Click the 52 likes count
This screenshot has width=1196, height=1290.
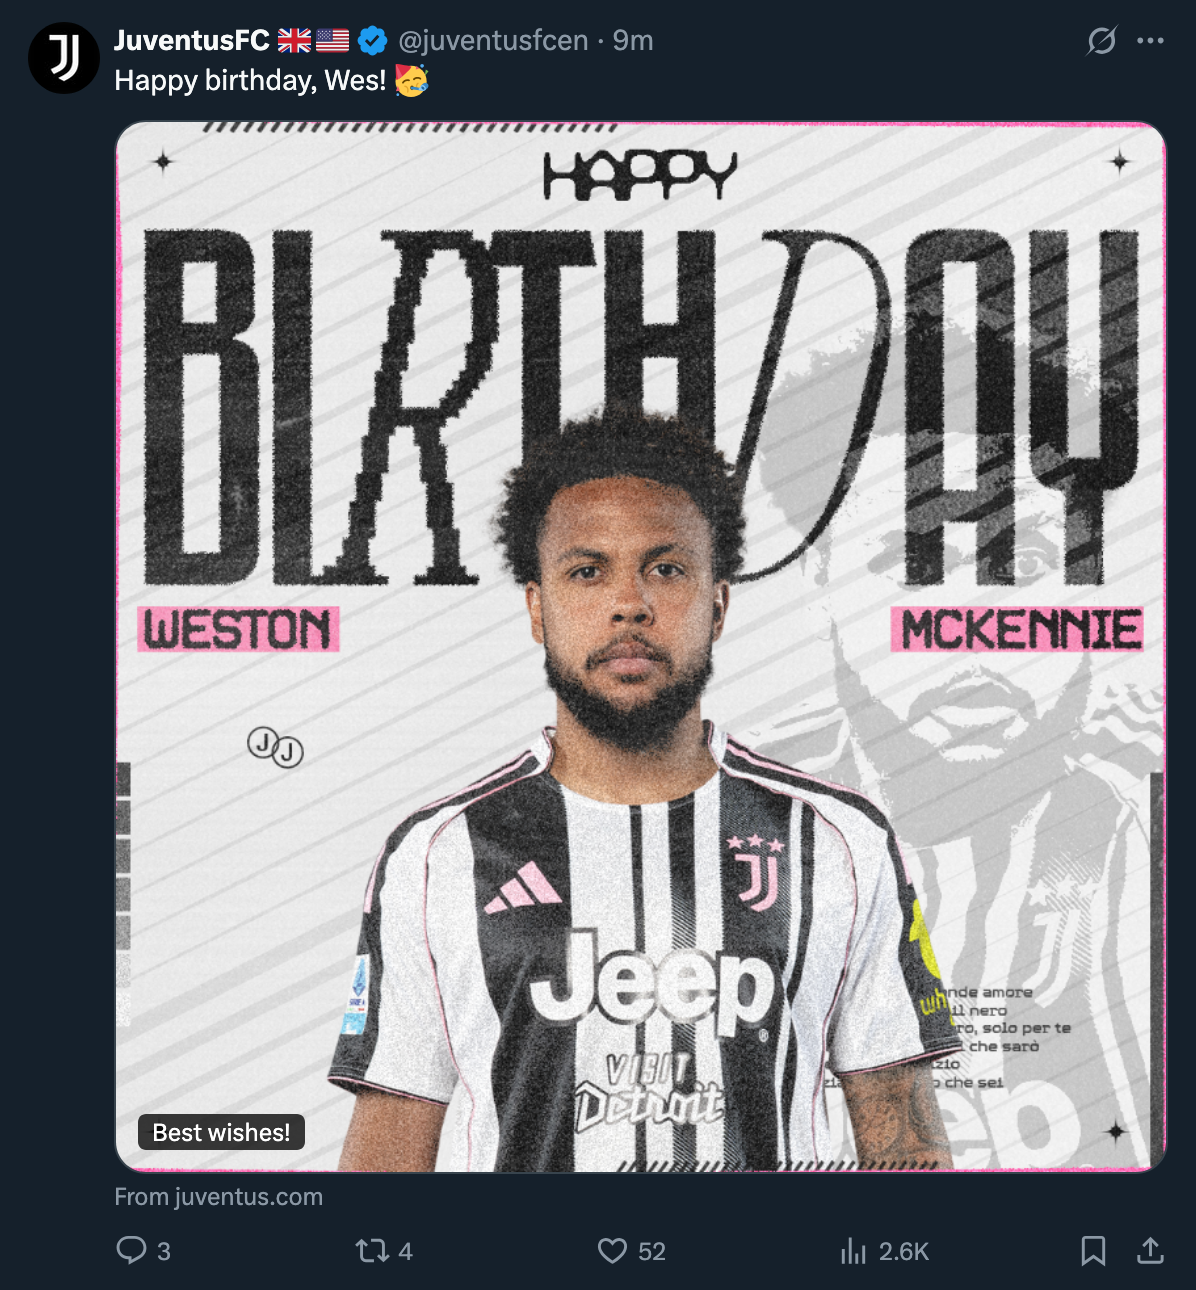tap(652, 1251)
